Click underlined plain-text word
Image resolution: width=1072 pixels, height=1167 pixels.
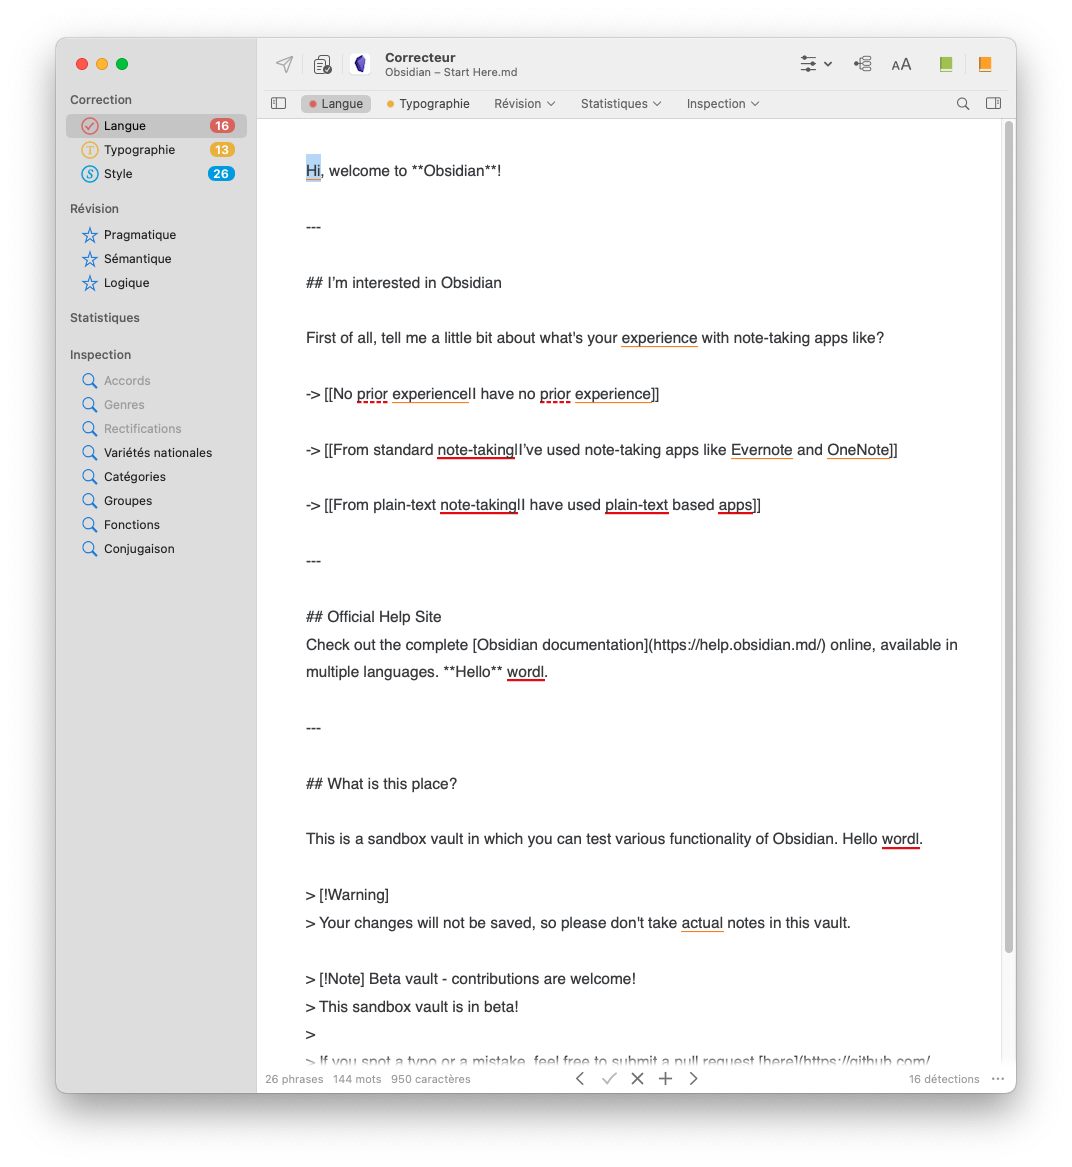[x=636, y=505]
